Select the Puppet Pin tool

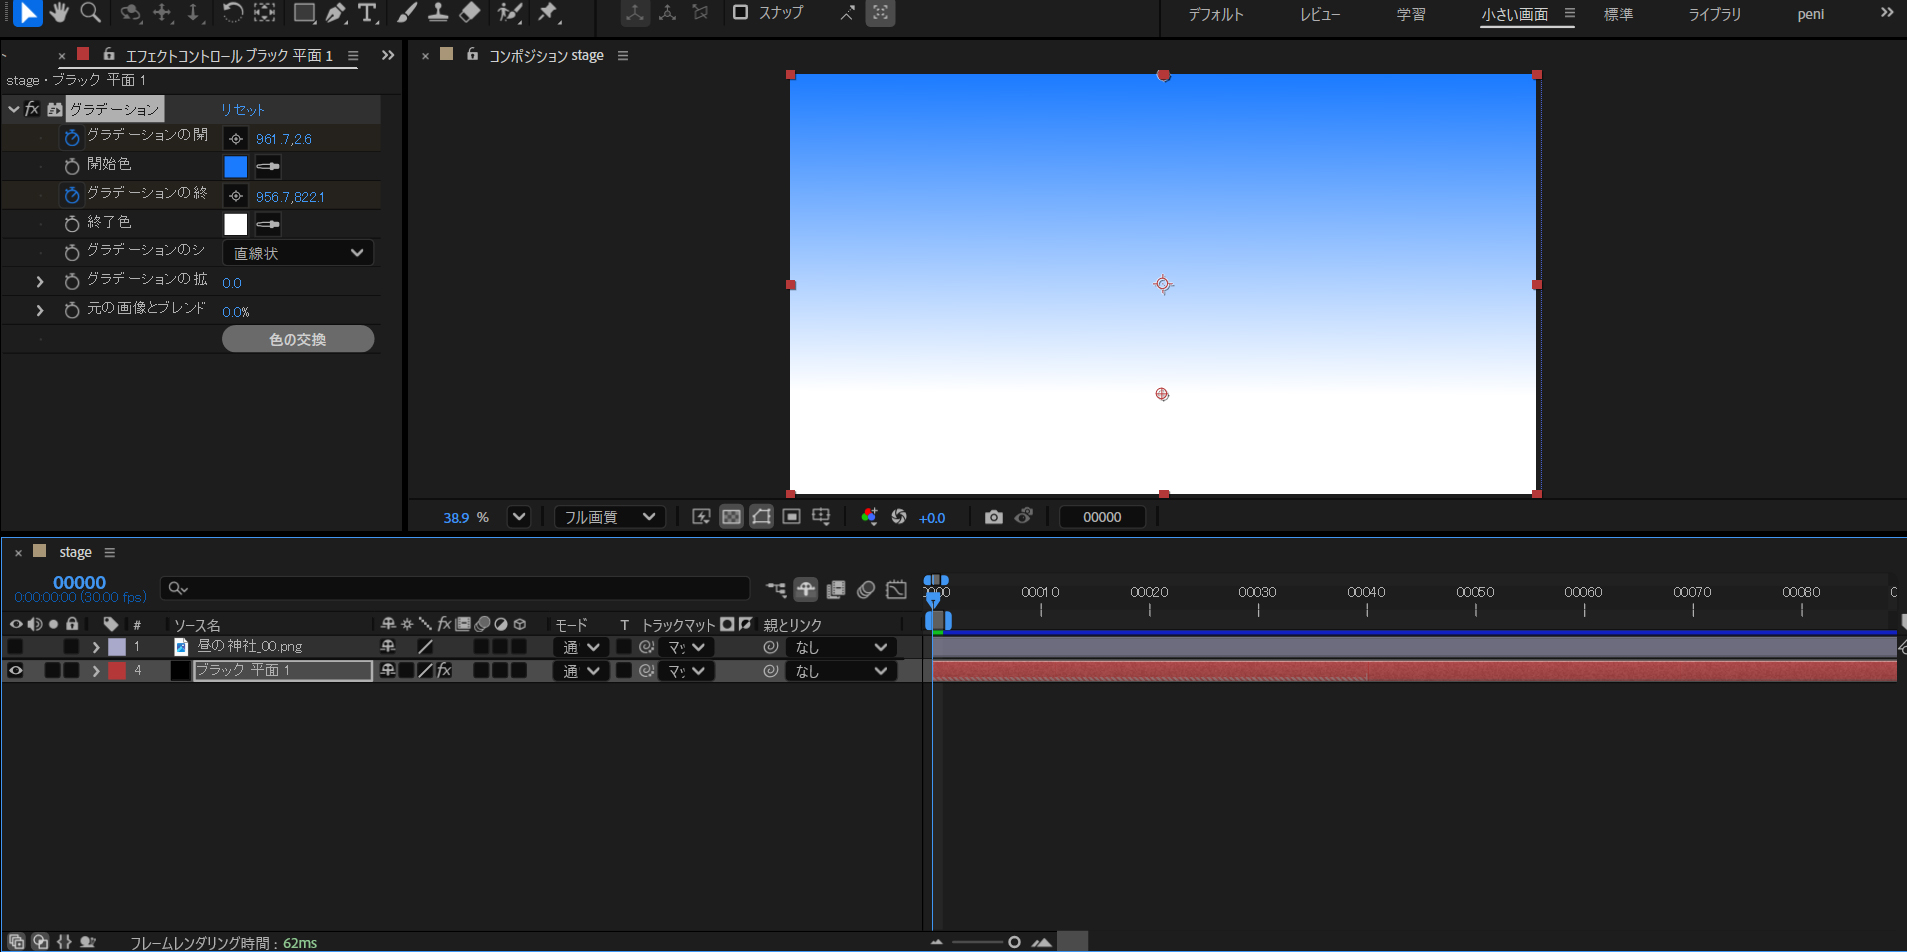(x=548, y=13)
